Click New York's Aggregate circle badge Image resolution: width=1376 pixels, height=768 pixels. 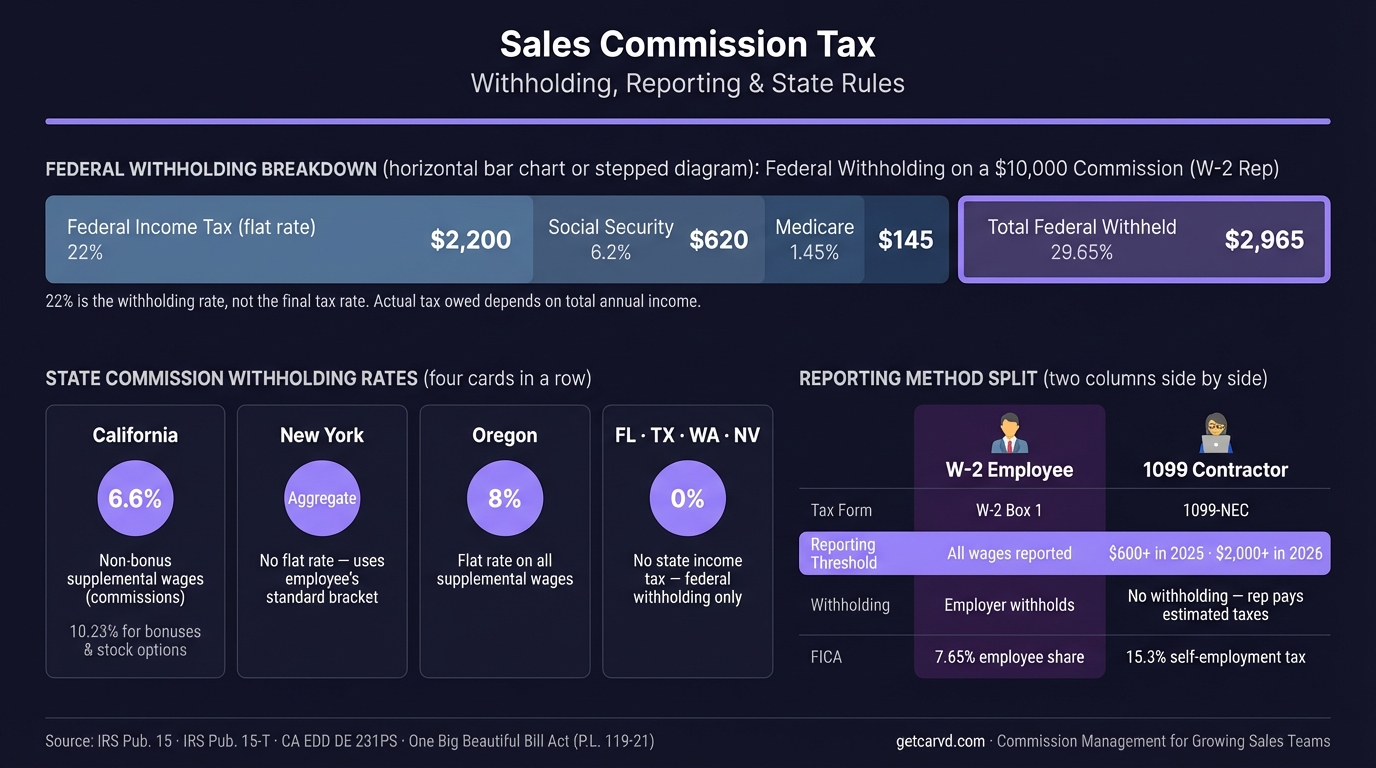[x=322, y=498]
